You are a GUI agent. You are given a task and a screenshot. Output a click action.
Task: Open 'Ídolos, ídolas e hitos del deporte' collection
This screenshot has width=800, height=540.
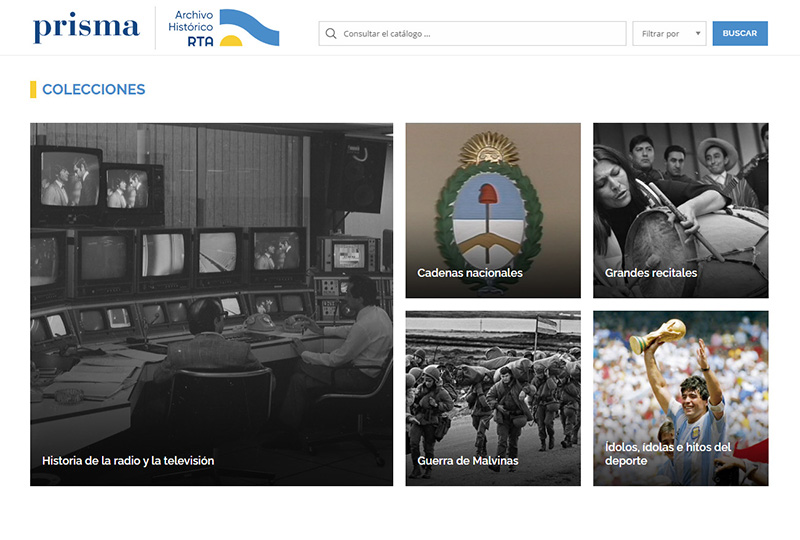tap(681, 398)
